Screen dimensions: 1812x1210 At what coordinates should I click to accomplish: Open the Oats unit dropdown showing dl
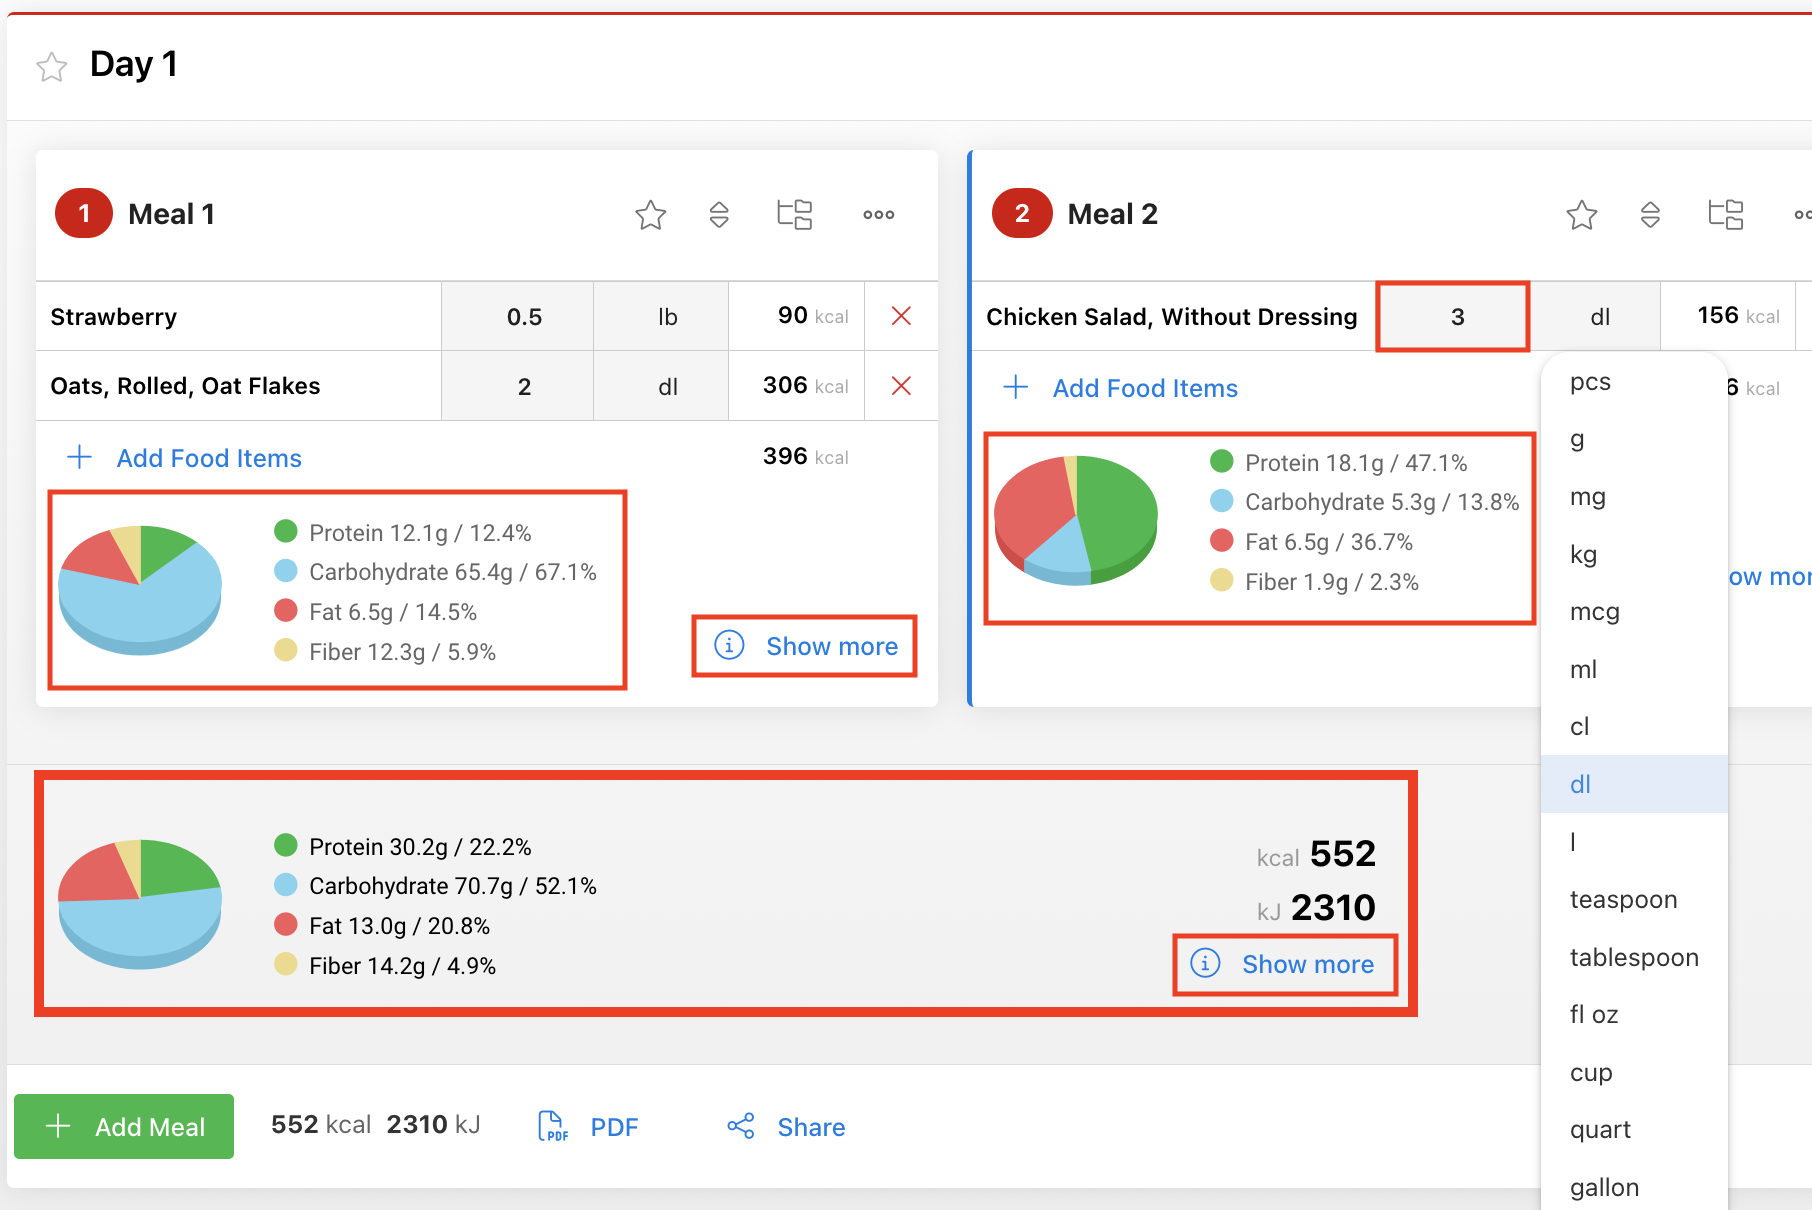click(x=661, y=386)
